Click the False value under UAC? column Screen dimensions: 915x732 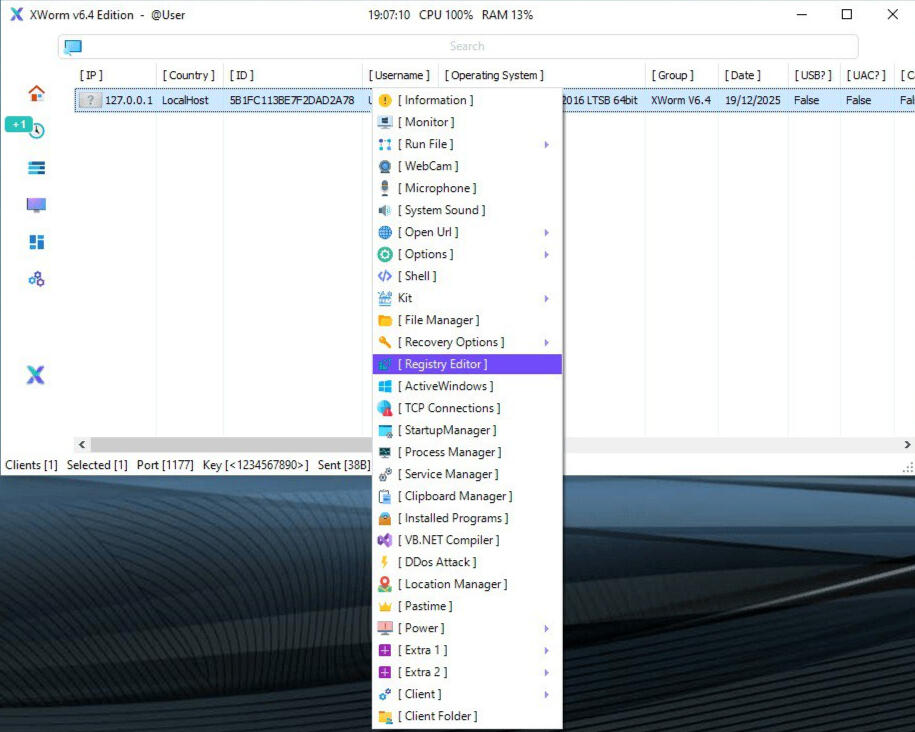click(x=858, y=100)
